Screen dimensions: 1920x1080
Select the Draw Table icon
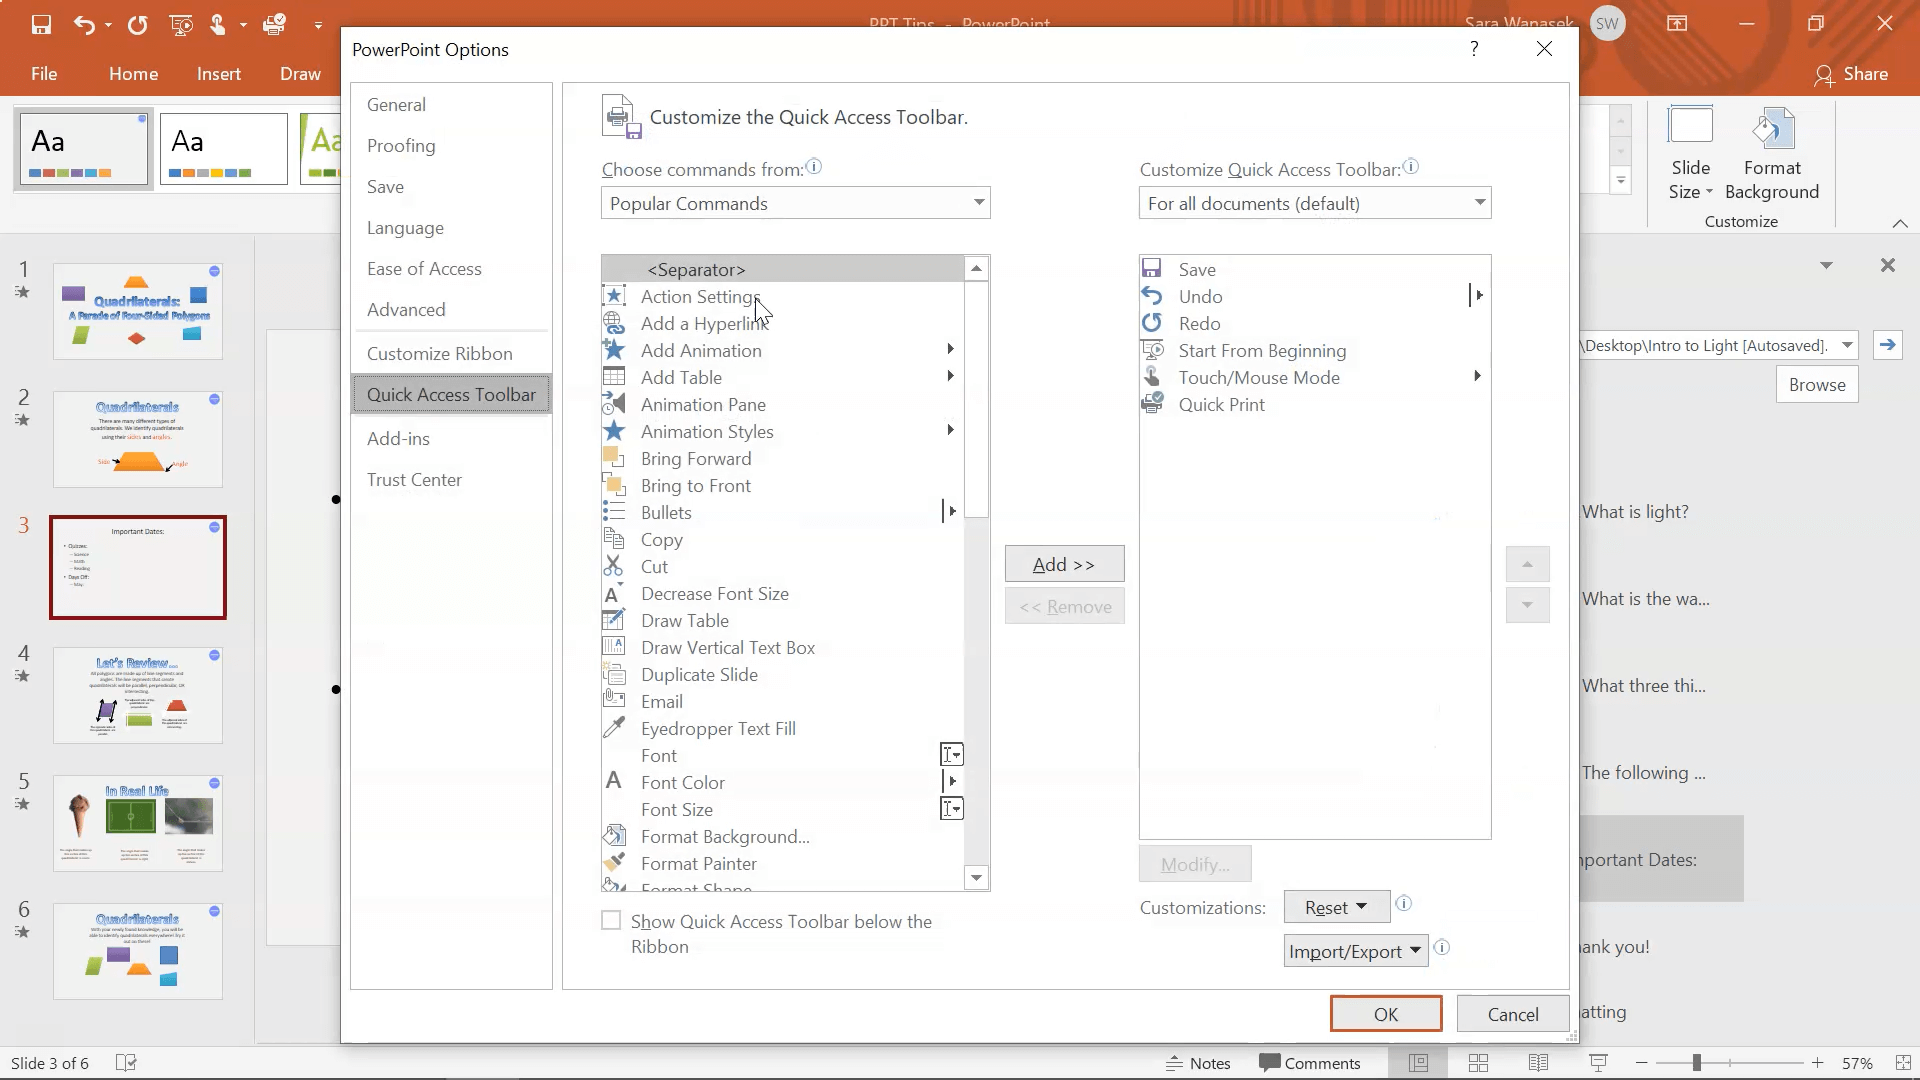[615, 620]
